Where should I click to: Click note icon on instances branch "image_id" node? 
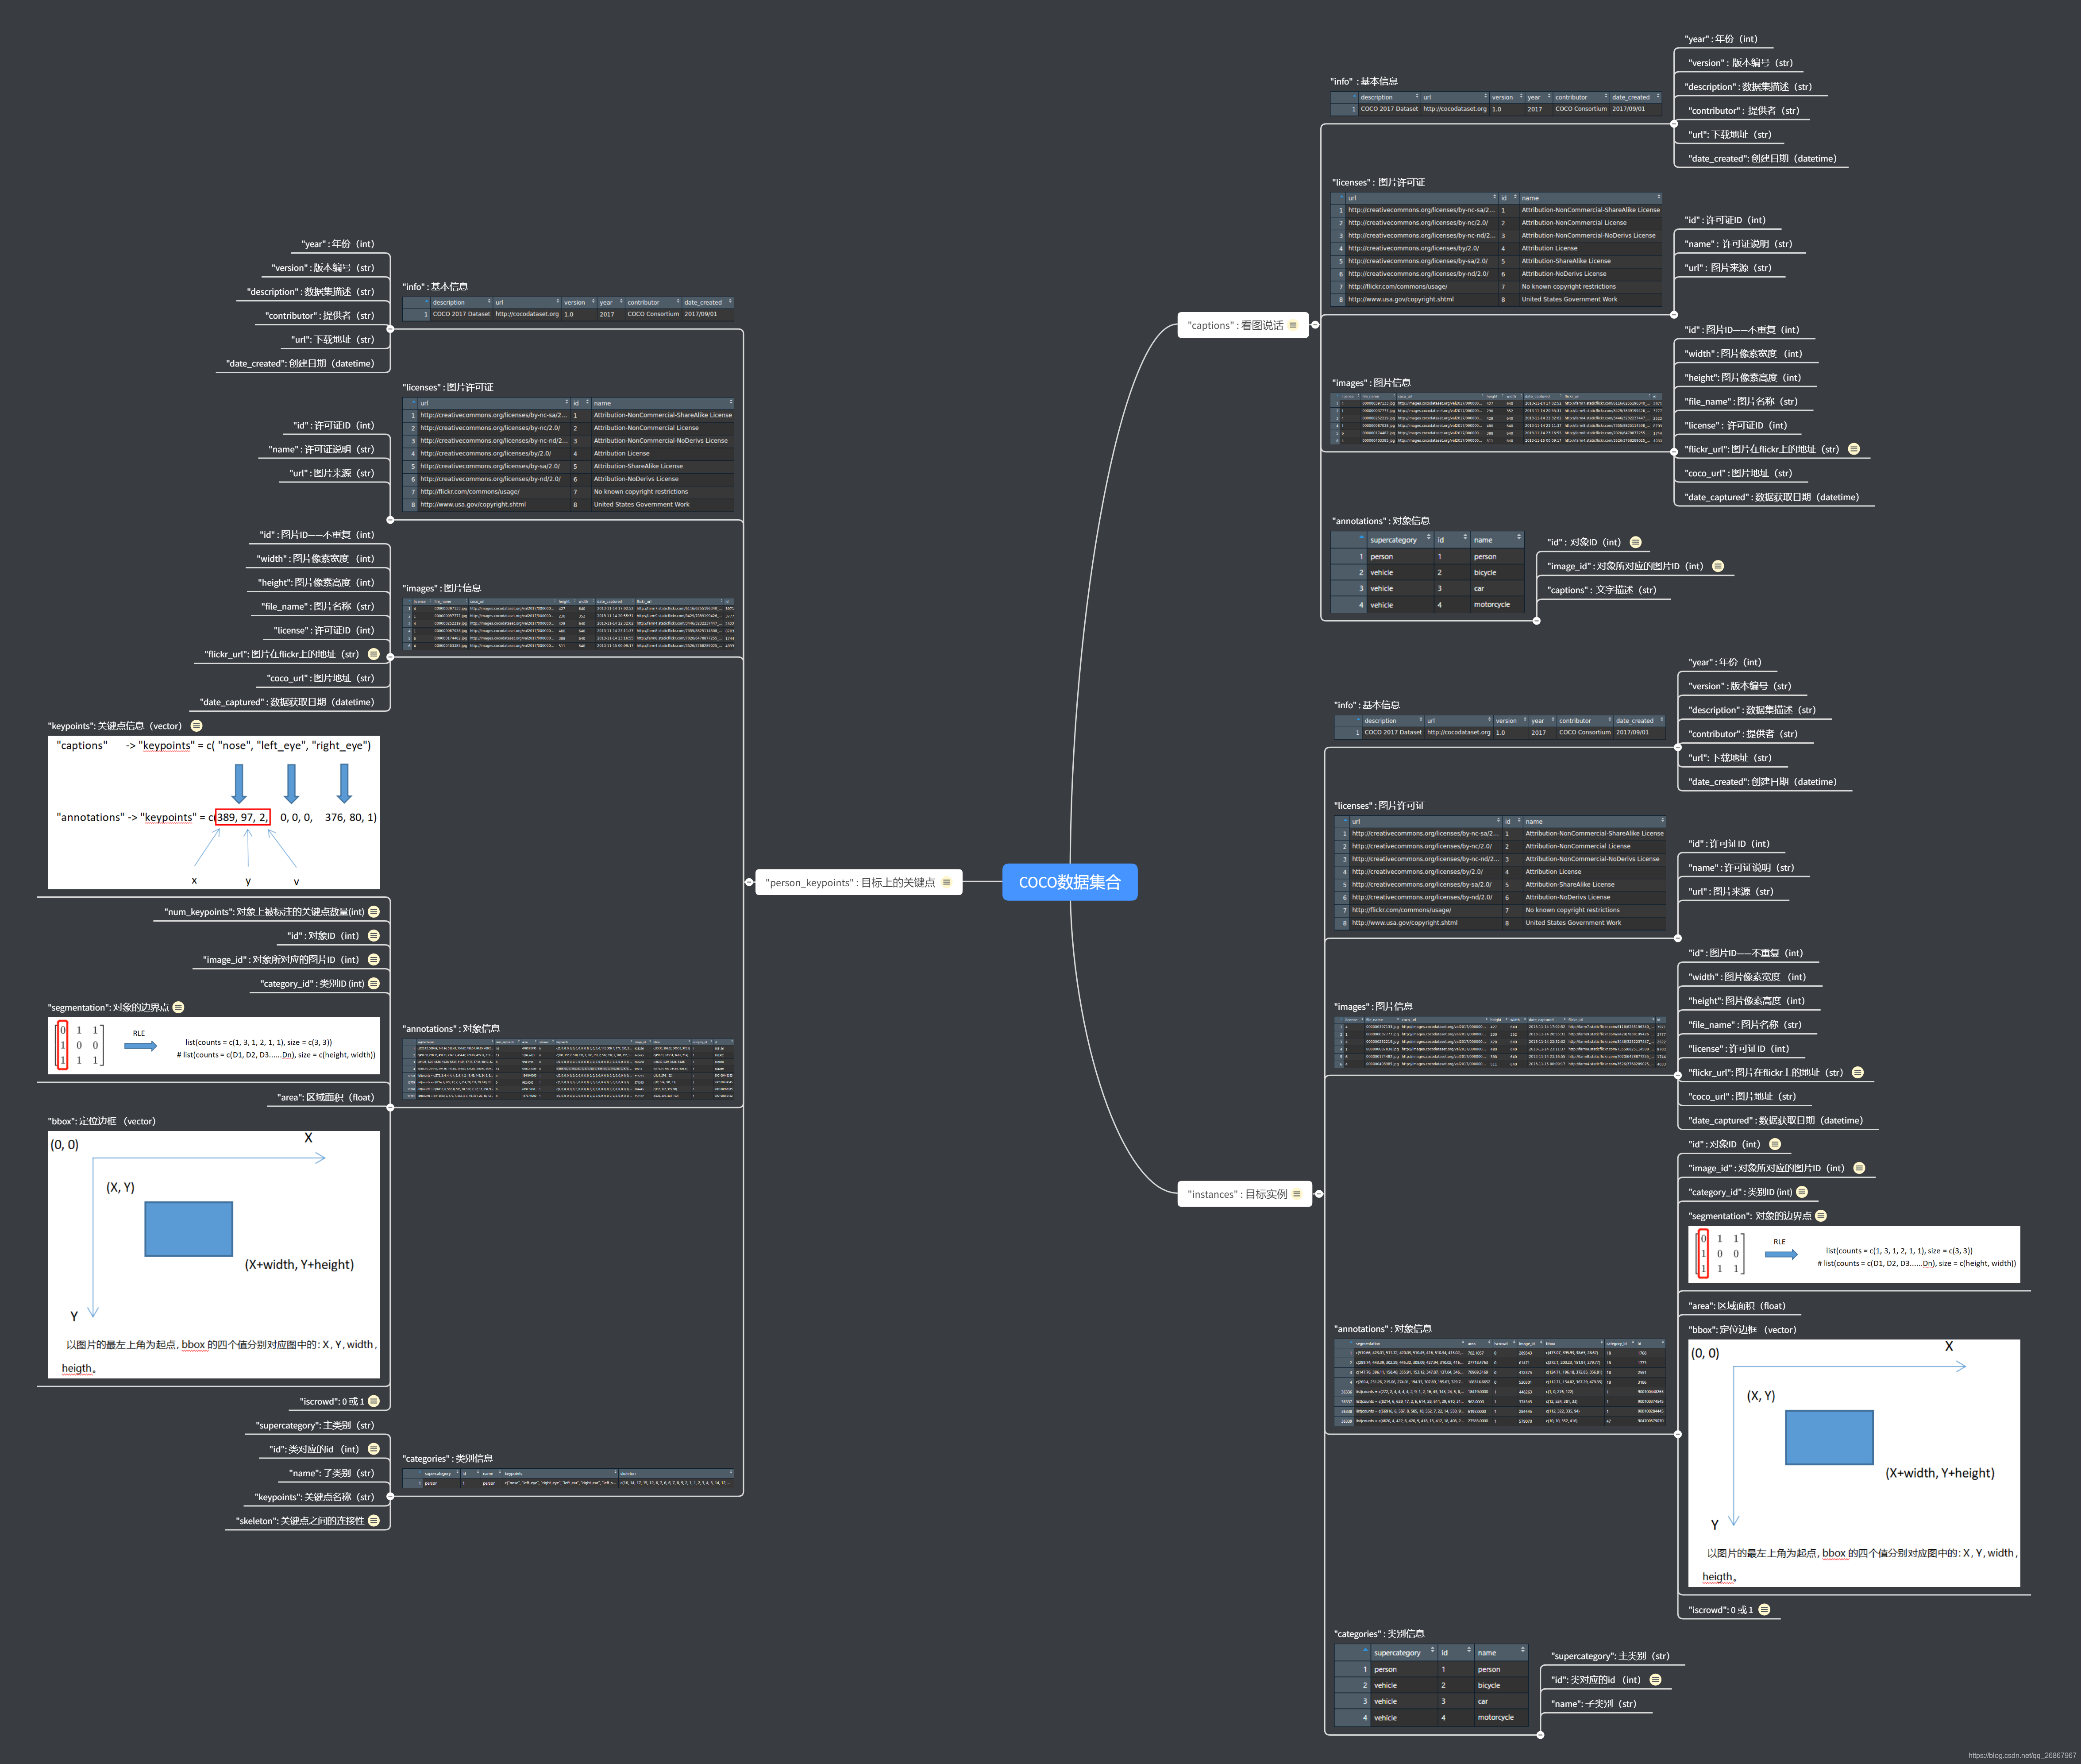pos(1859,1168)
